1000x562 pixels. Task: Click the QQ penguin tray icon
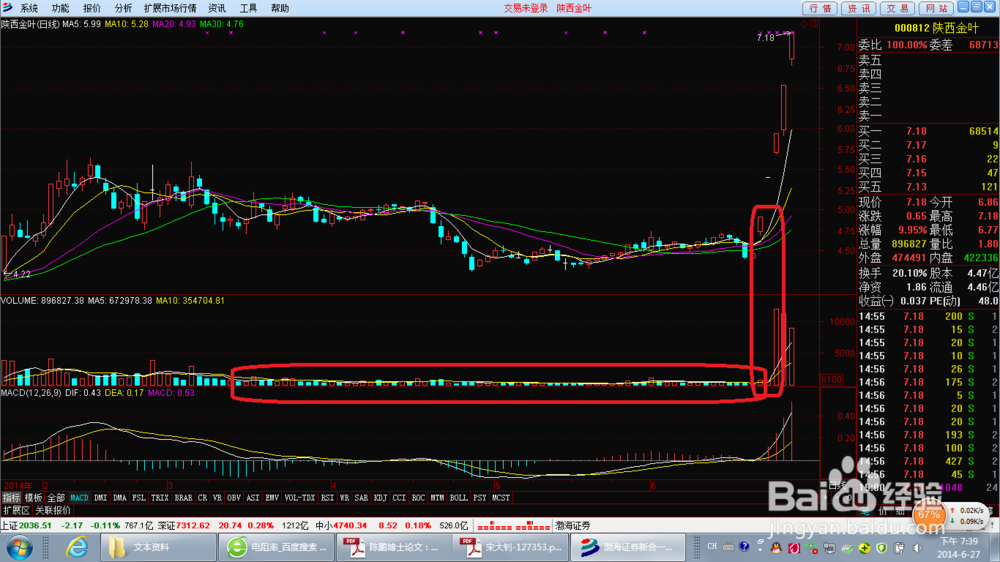point(776,548)
